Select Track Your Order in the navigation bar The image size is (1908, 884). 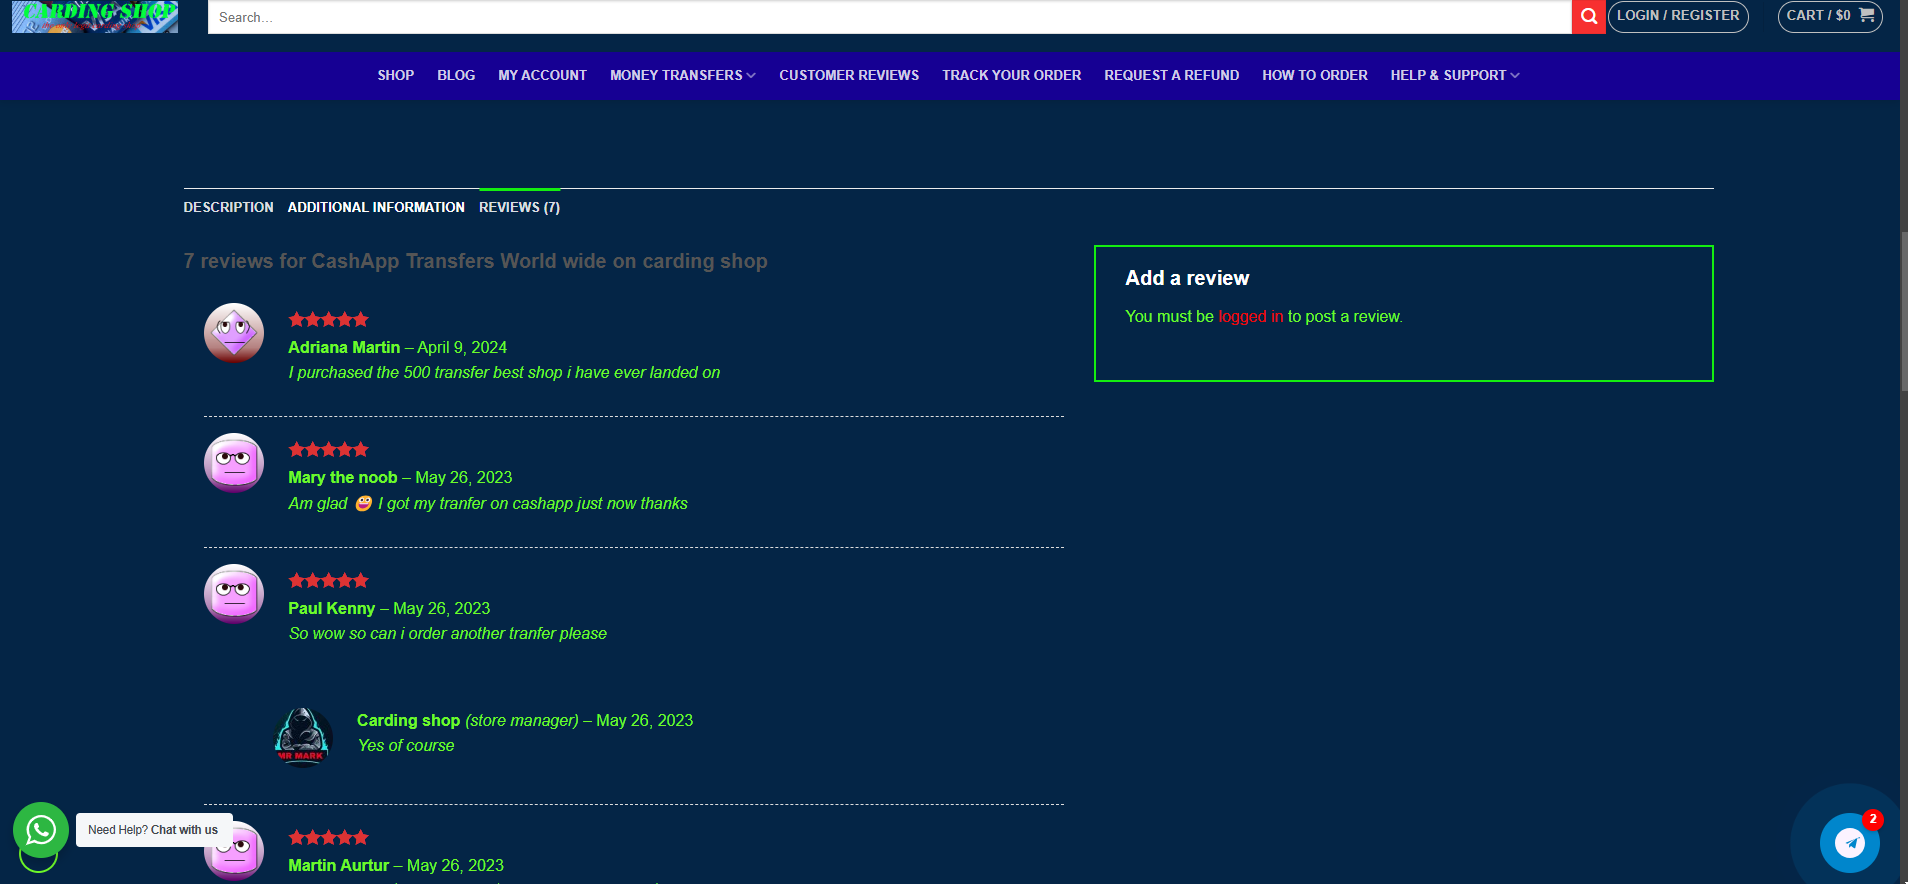coord(1012,75)
